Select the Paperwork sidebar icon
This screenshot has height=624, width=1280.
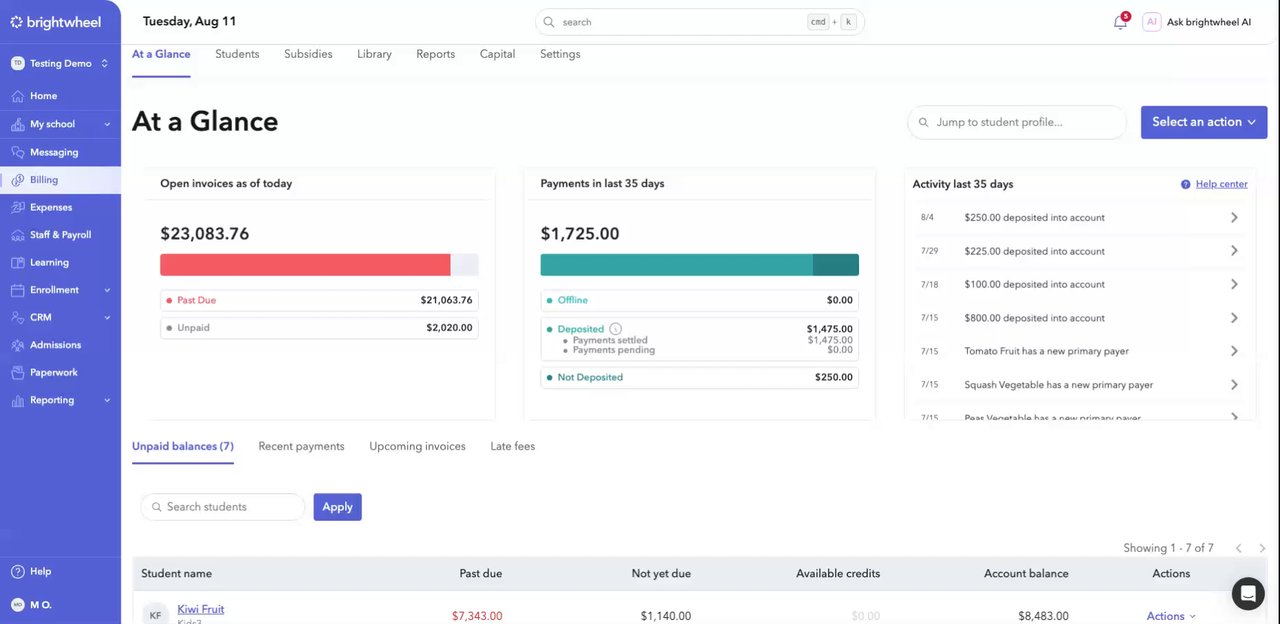[17, 372]
